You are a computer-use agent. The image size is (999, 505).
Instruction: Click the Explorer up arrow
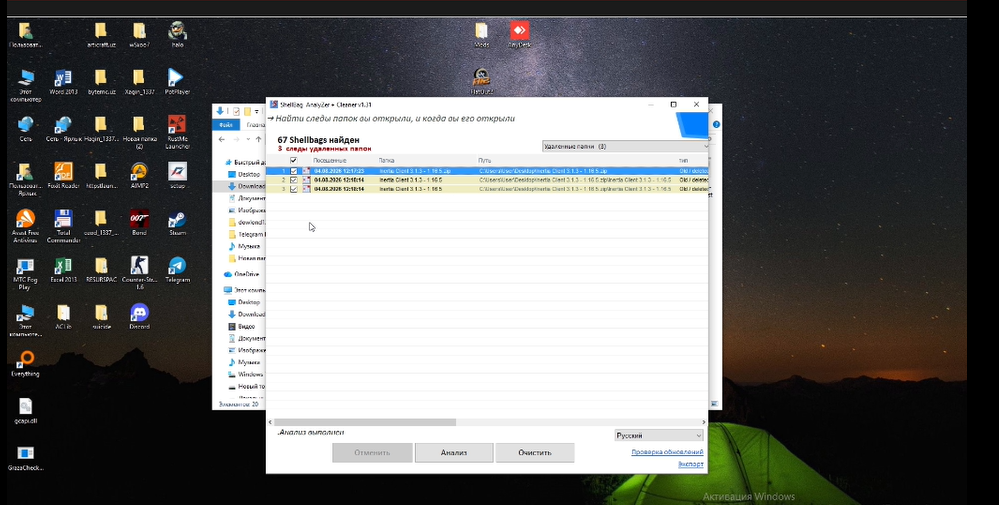pos(258,139)
